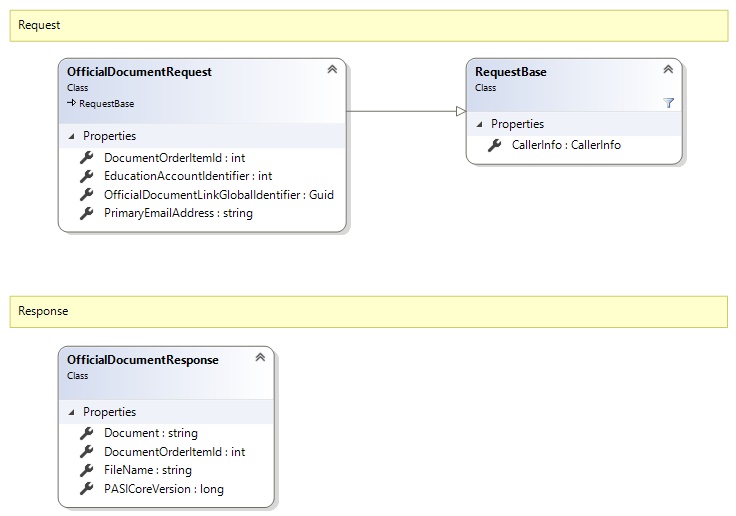
Task: Select the OfficialDocumentResponse class title
Action: point(142,360)
